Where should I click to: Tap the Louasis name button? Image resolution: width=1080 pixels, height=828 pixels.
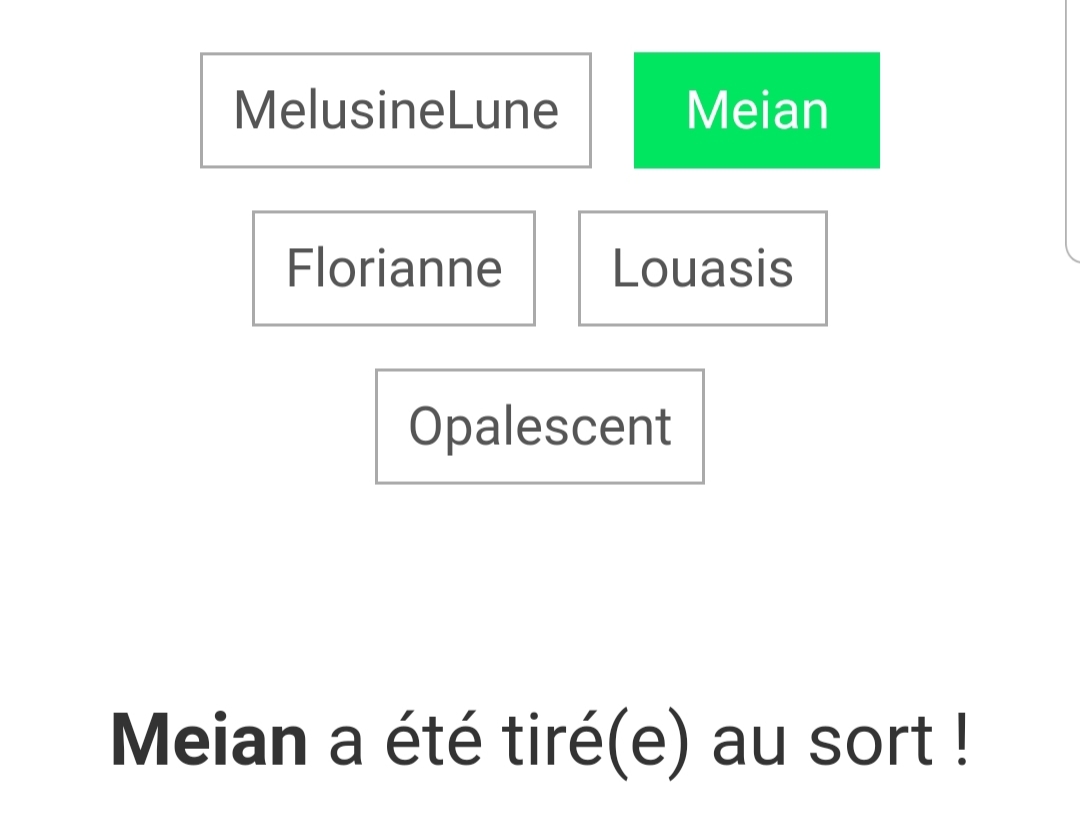tap(703, 268)
